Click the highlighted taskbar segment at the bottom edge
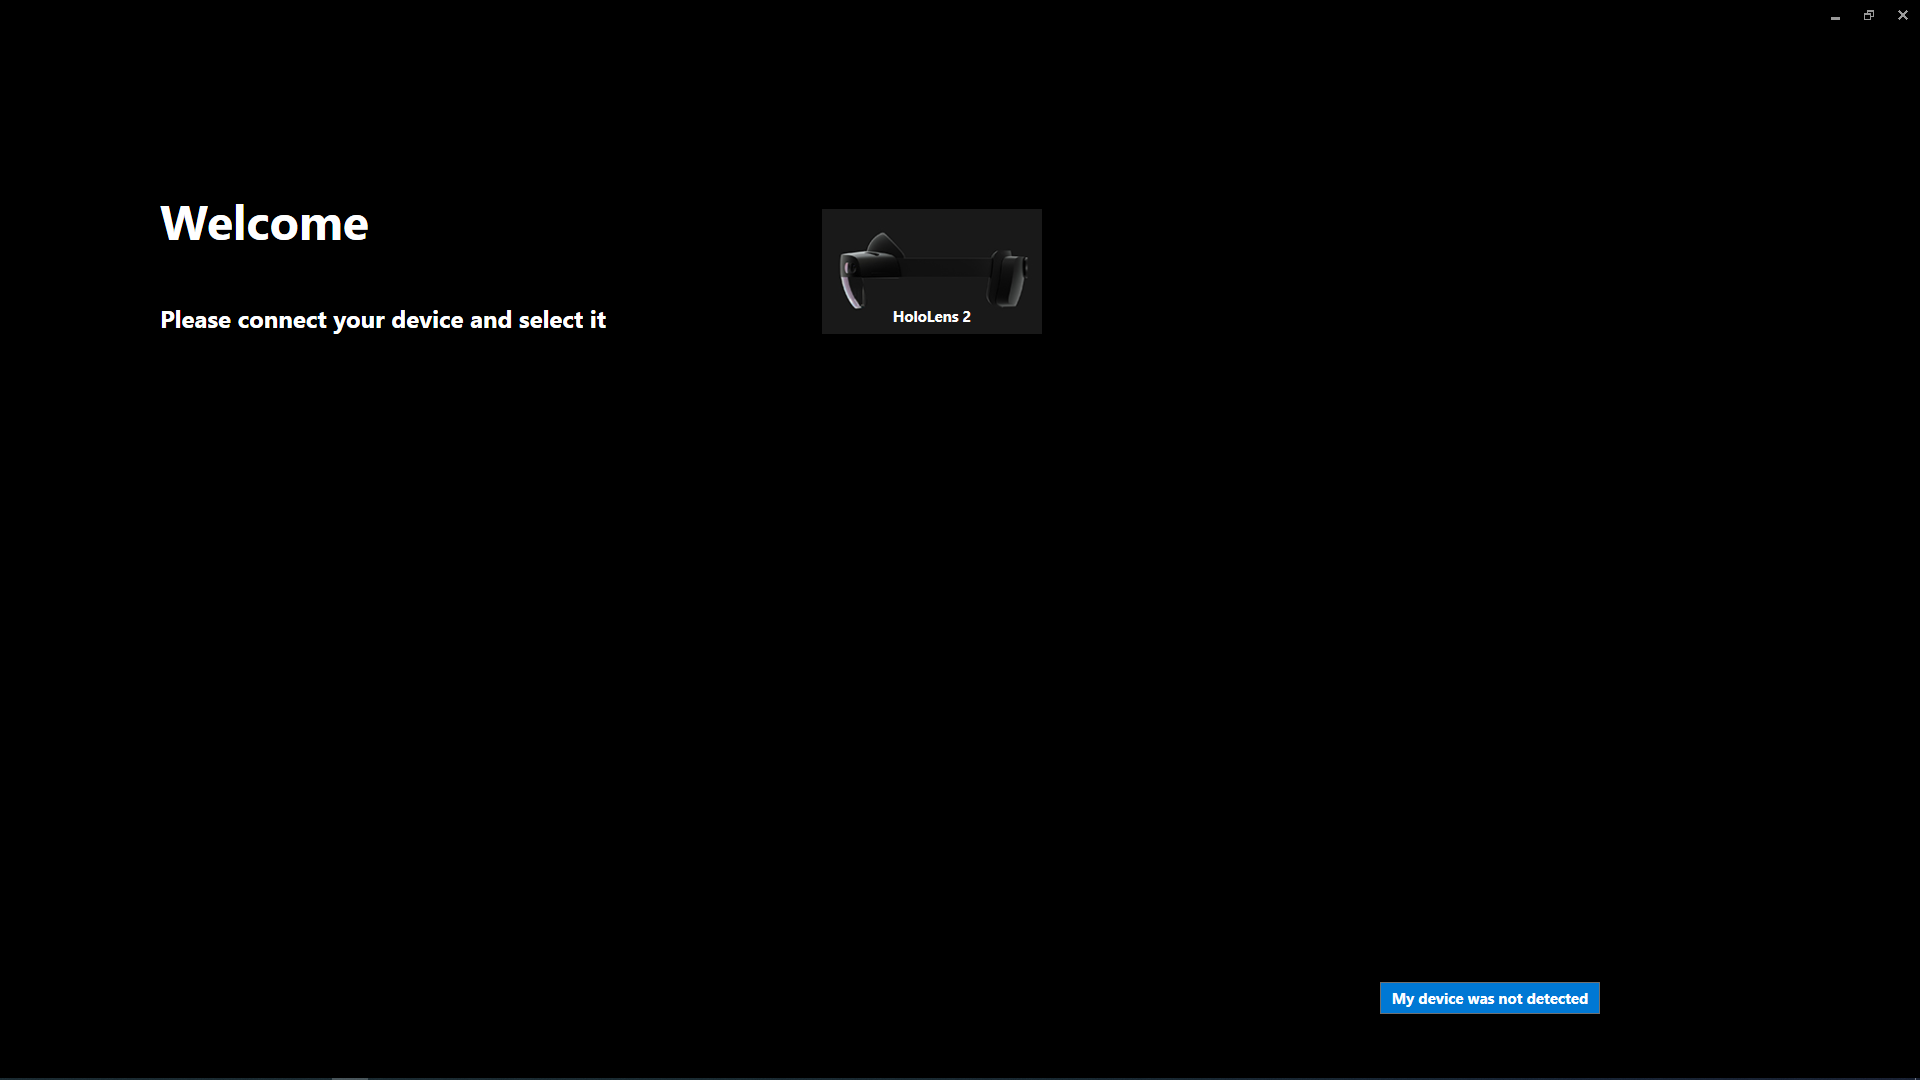Viewport: 1920px width, 1080px height. click(349, 1078)
